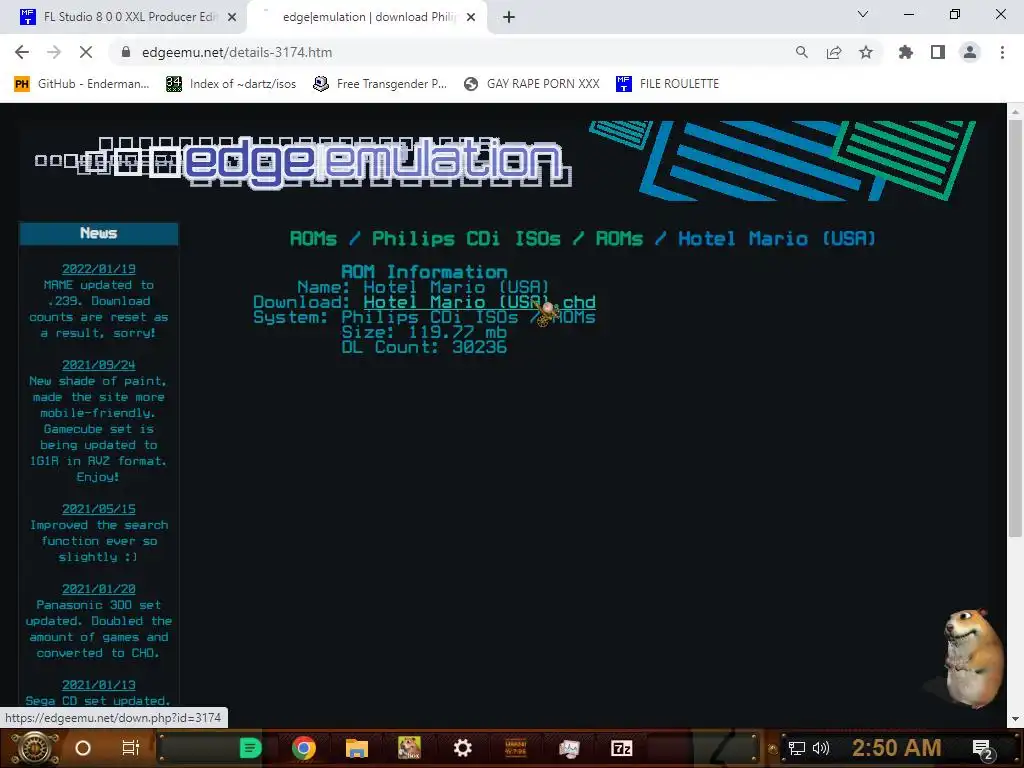
Task: Open a new browser tab
Action: 509,17
